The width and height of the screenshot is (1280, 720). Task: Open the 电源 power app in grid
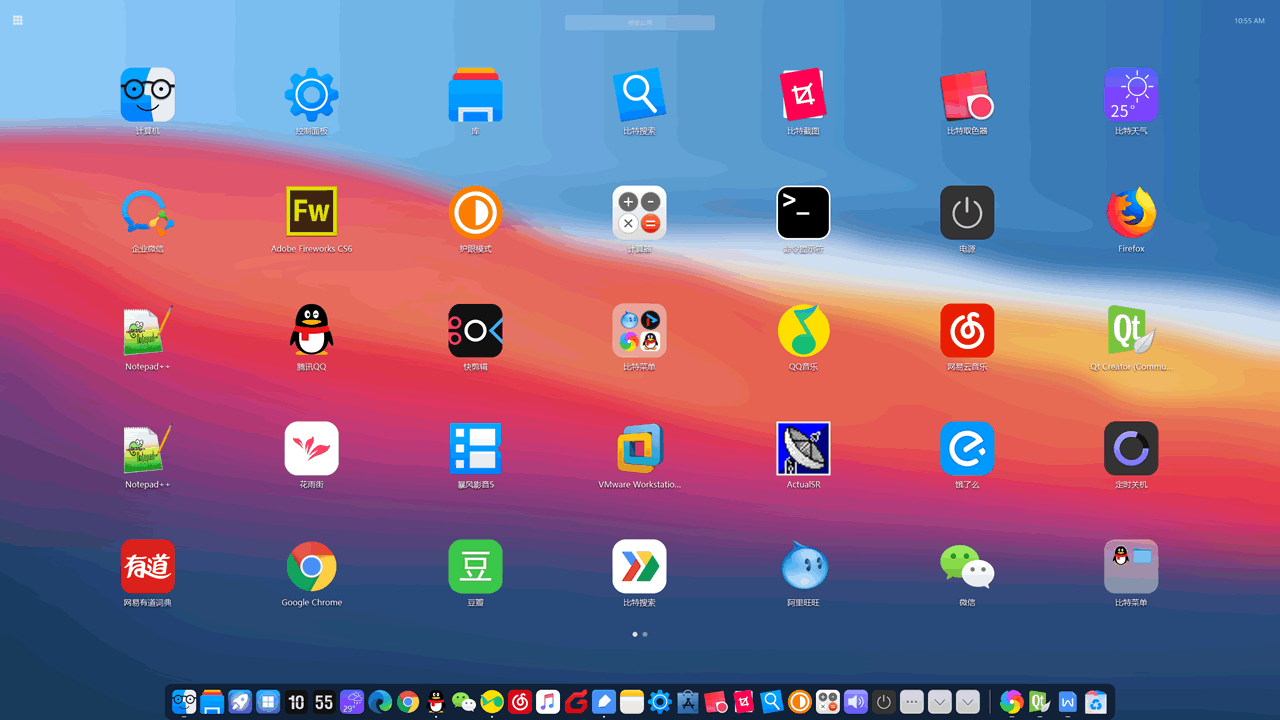[x=967, y=213]
